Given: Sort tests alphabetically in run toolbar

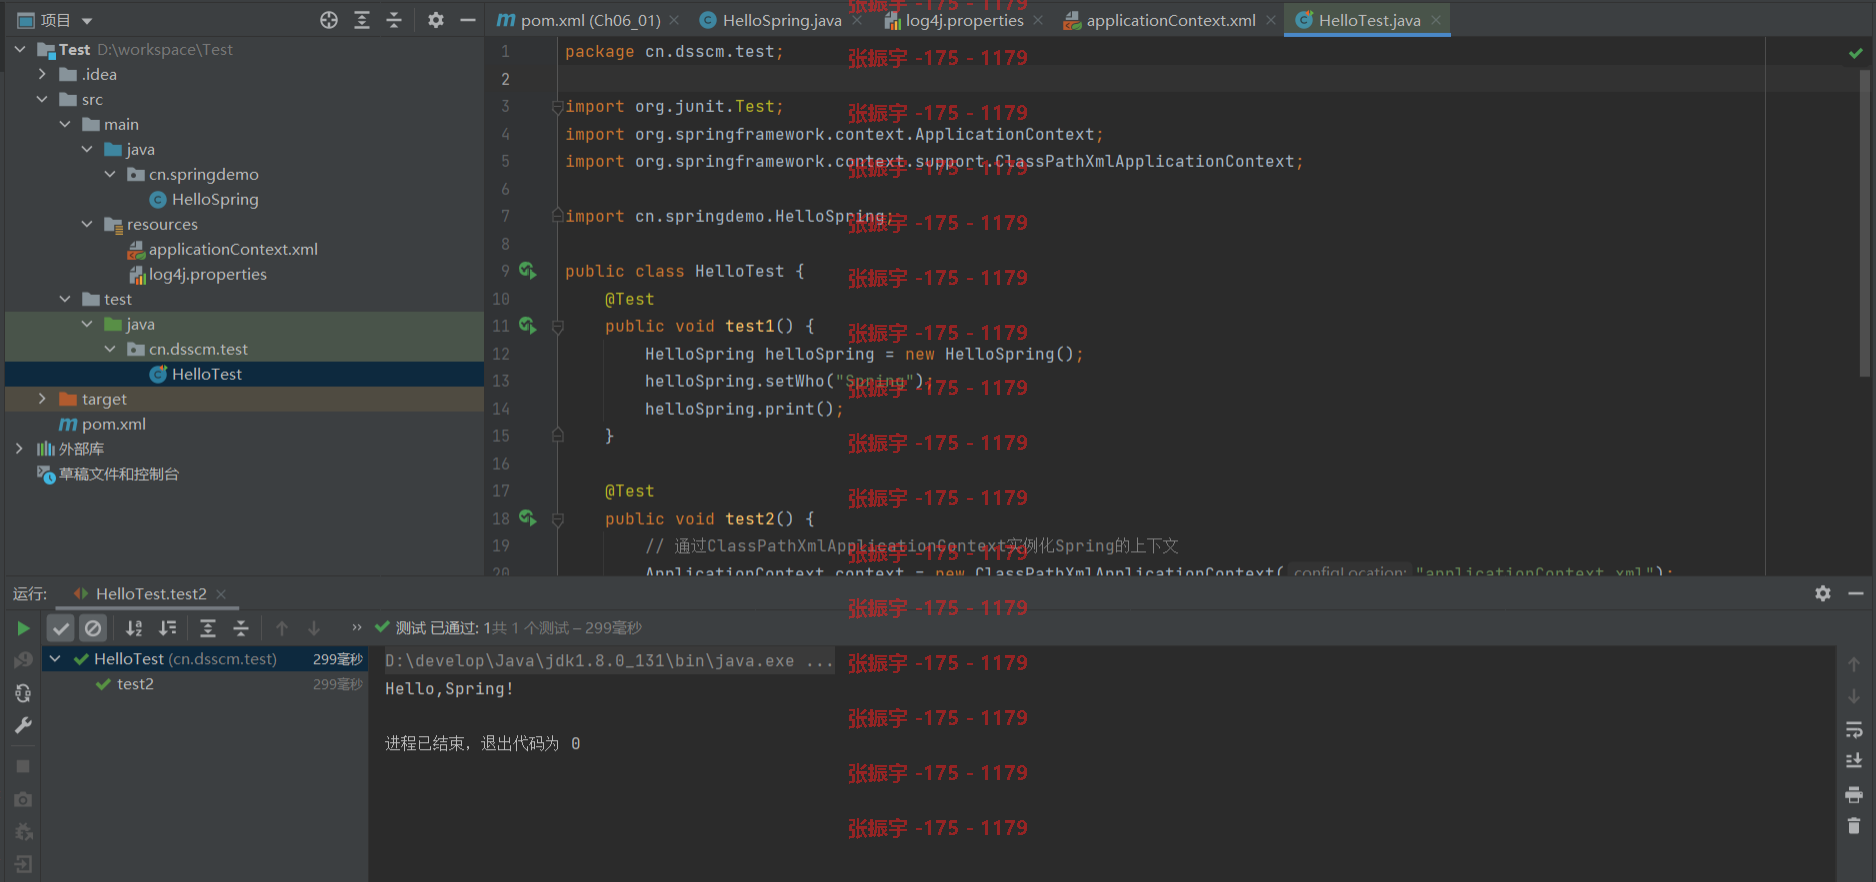Looking at the screenshot, I should pos(134,628).
